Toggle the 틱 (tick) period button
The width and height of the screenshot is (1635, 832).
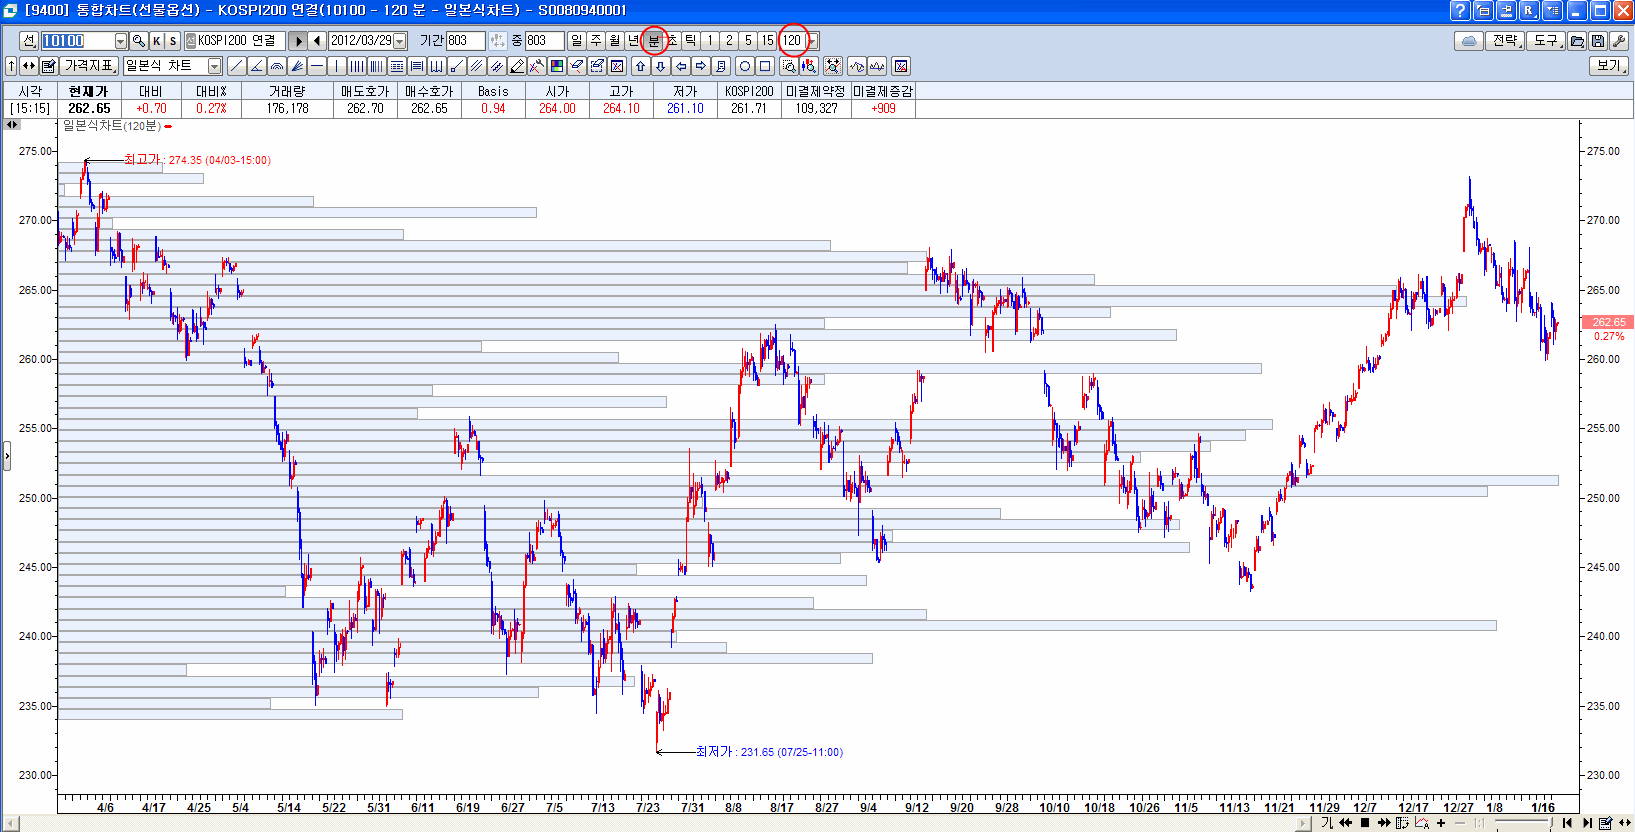[690, 41]
